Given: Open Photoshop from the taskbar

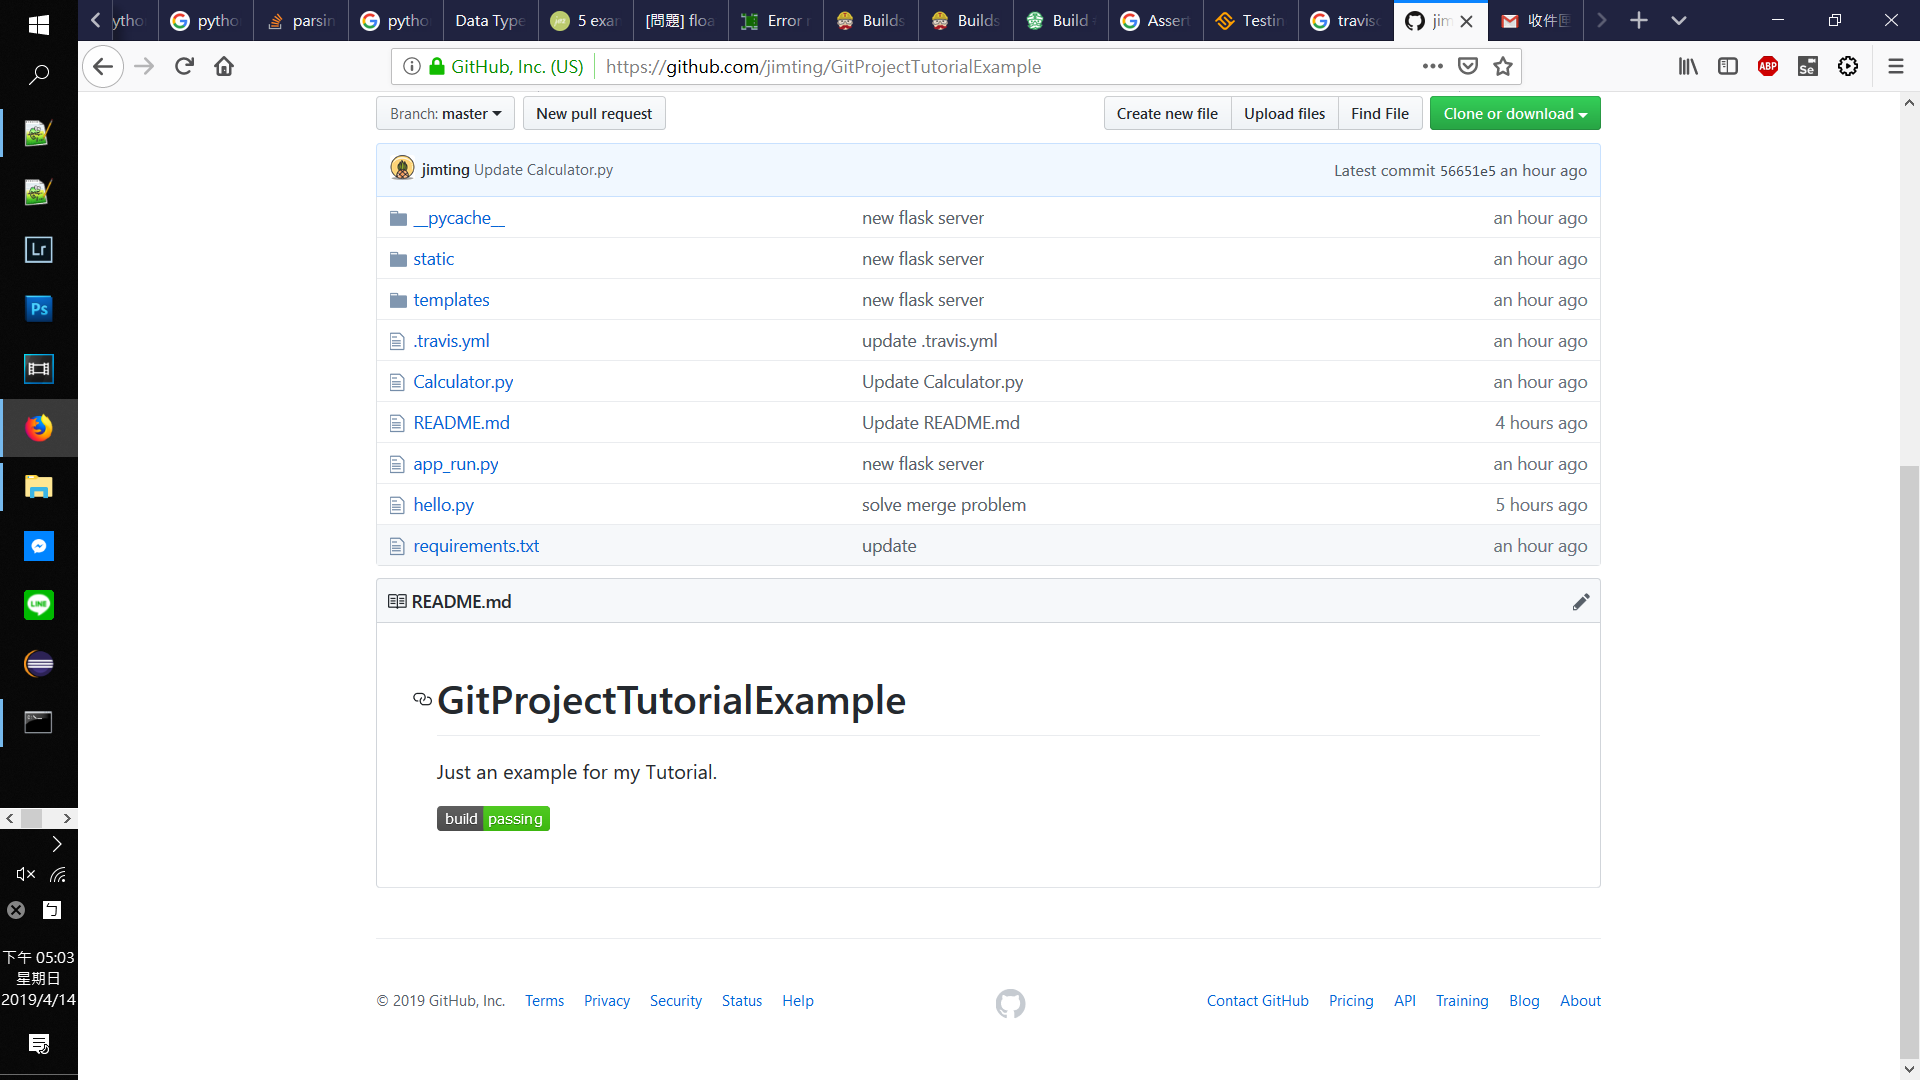Looking at the screenshot, I should pos(38,309).
